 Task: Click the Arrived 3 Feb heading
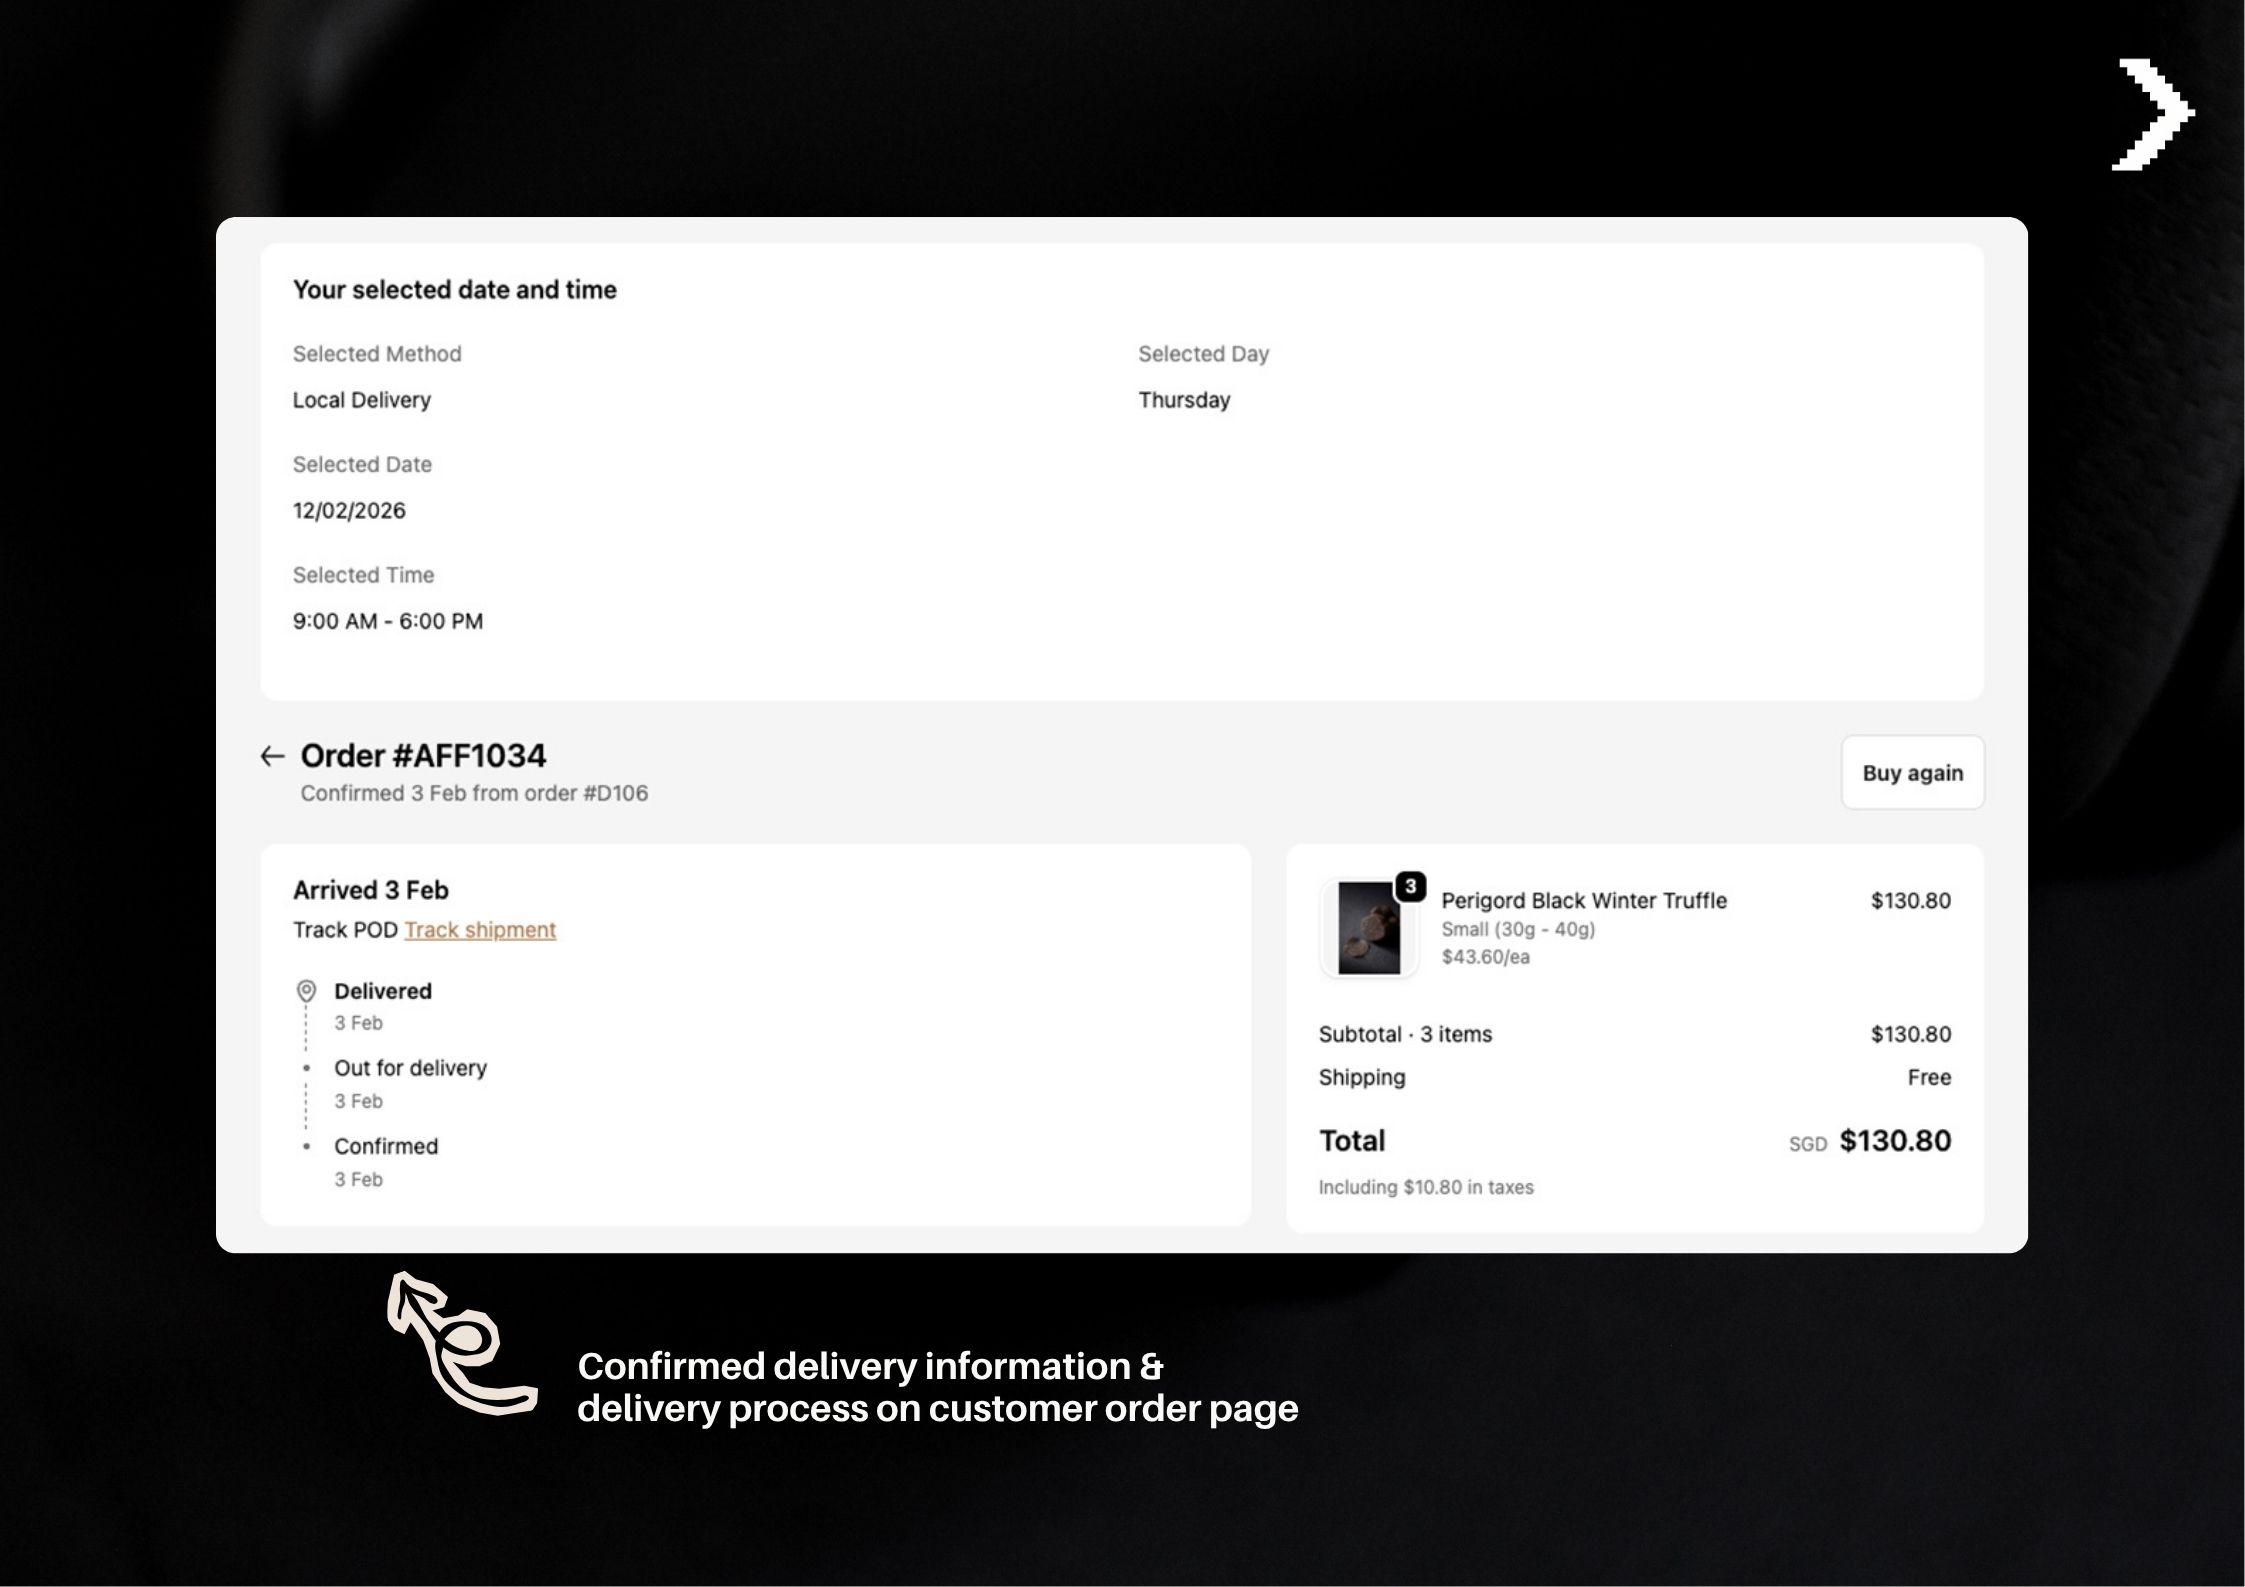click(x=370, y=890)
